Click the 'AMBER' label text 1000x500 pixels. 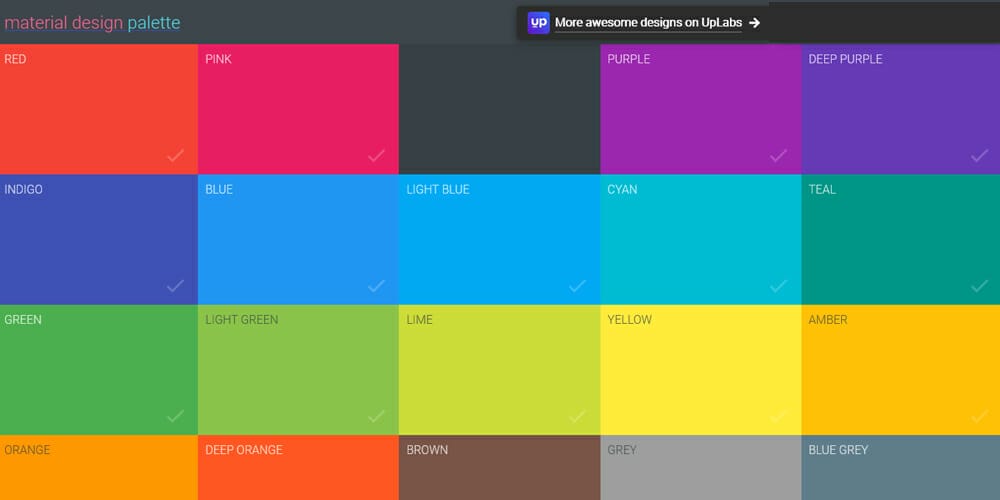tap(828, 320)
